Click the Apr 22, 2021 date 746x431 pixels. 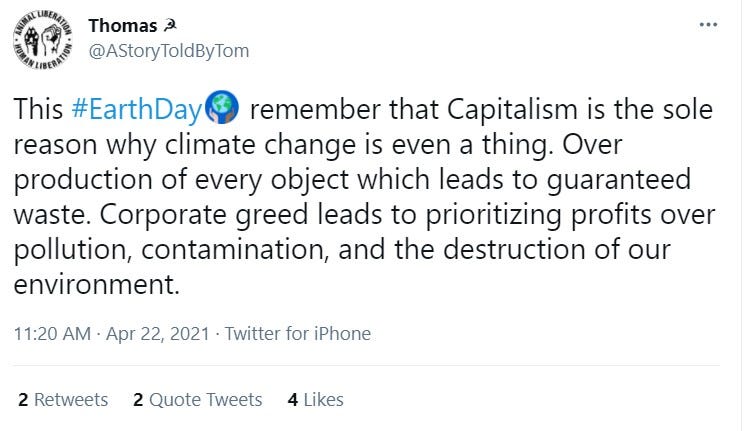157,333
